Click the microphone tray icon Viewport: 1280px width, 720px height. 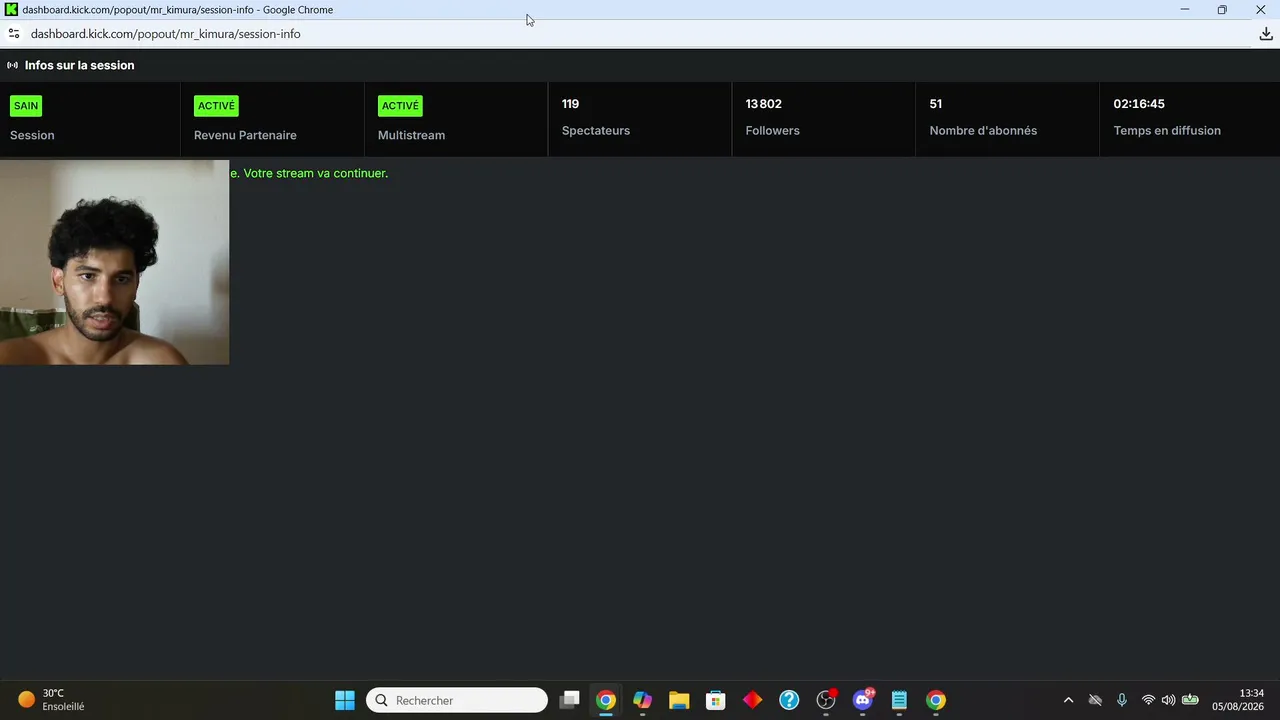[1122, 700]
